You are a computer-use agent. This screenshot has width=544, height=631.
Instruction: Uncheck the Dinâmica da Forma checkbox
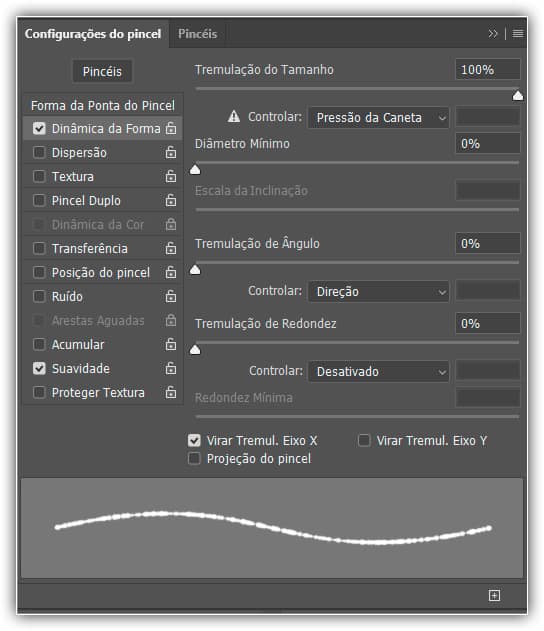point(39,128)
